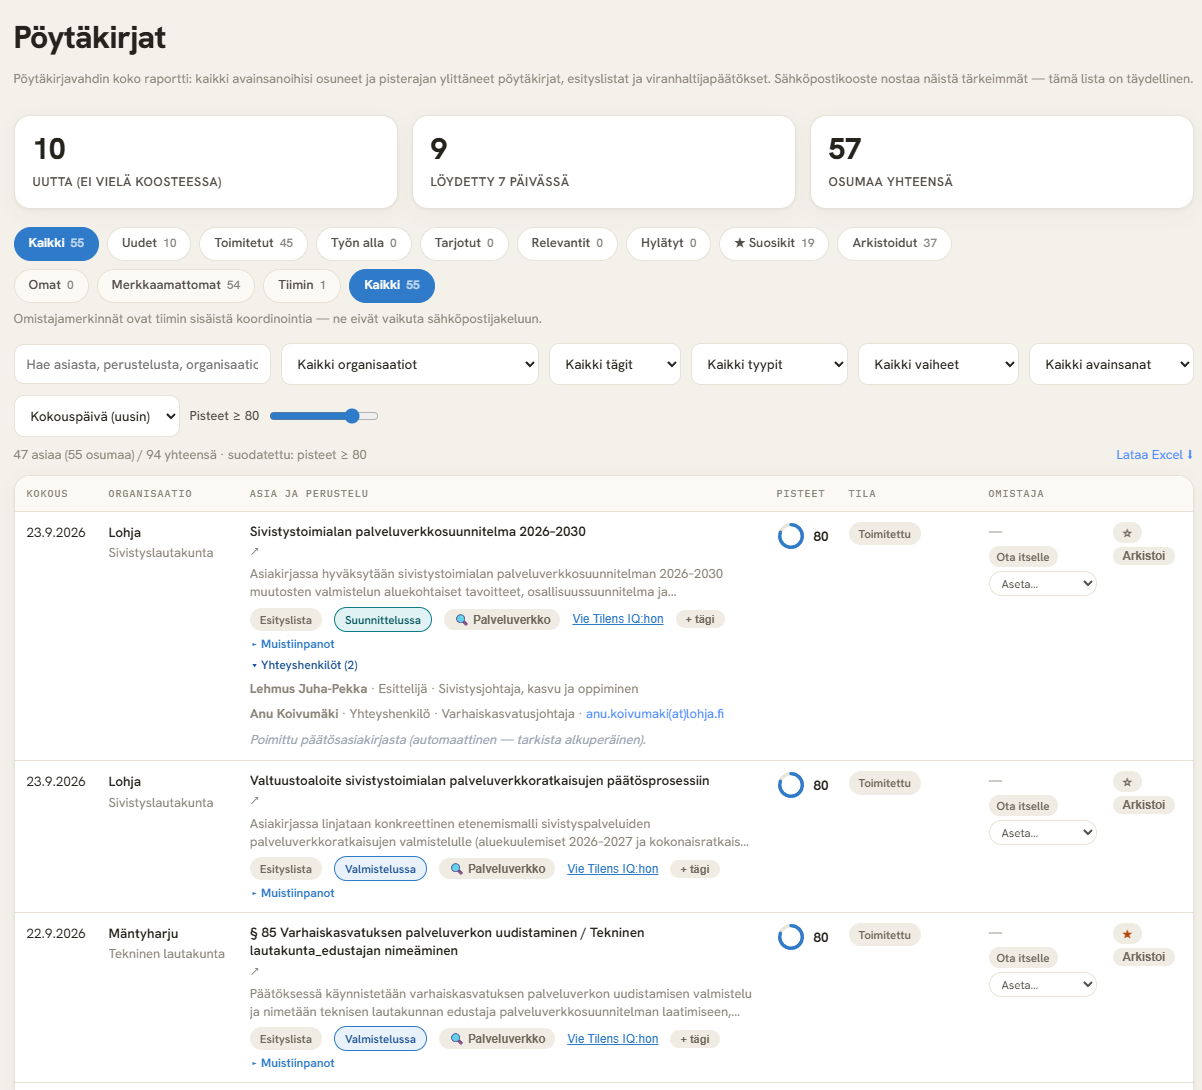Click Palveluverkko keyword tag in Sivistystoimialan palveluverkkosuunnitelma row
The image size is (1202, 1090).
(502, 620)
